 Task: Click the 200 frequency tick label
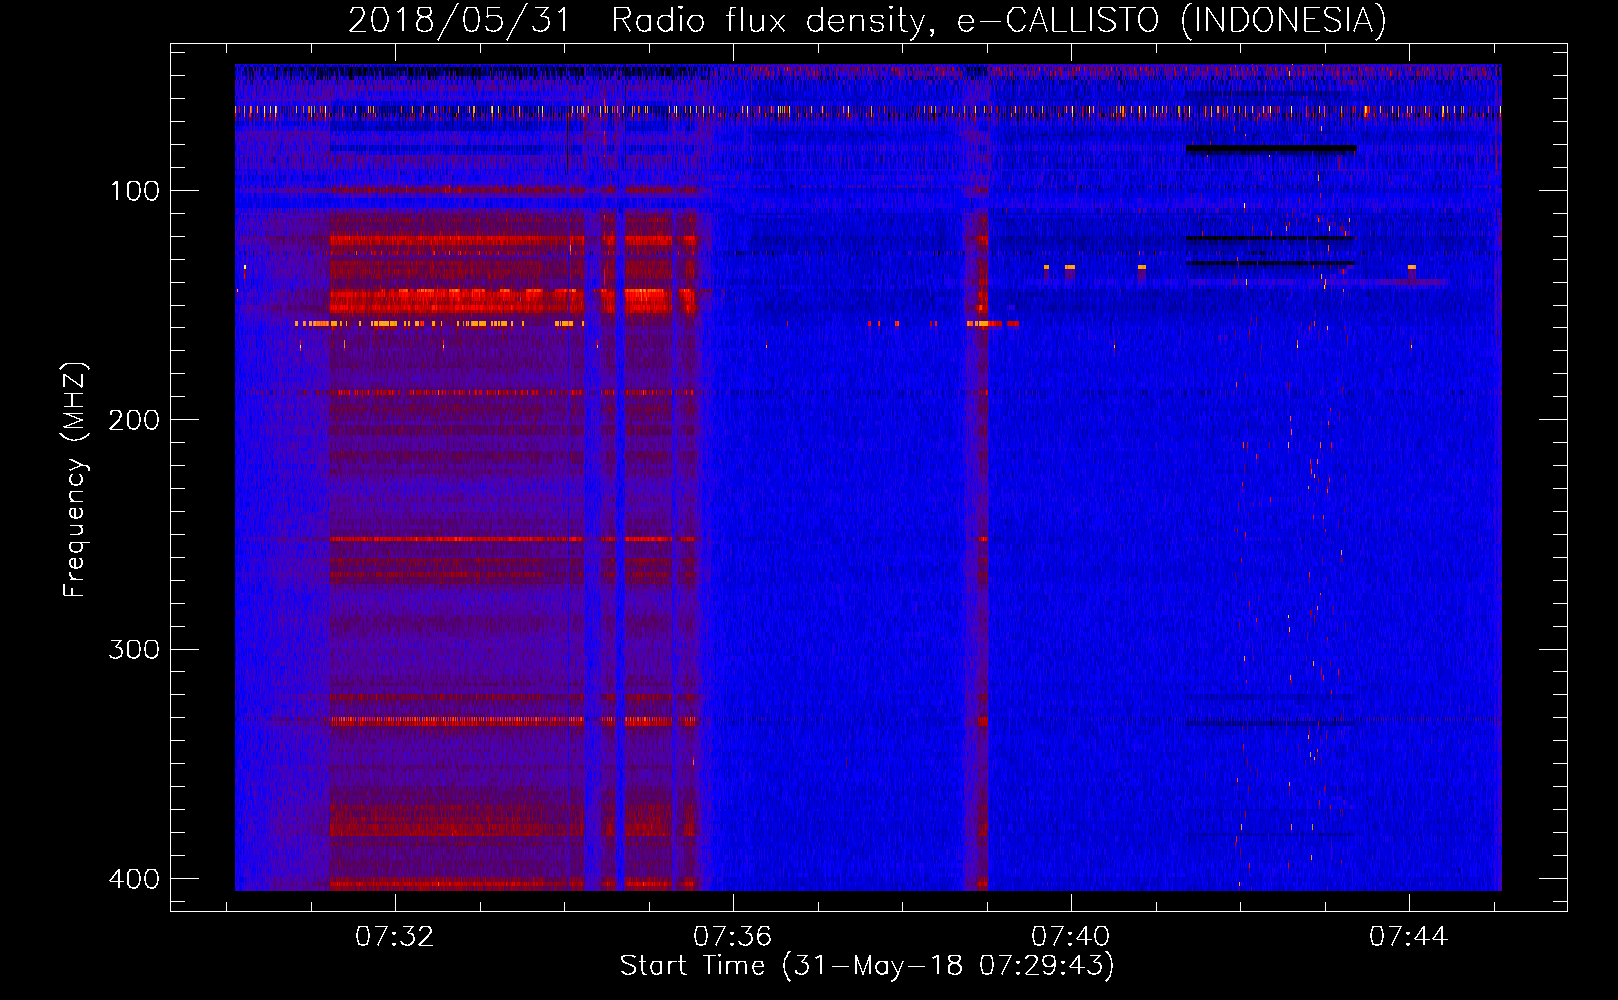click(134, 420)
